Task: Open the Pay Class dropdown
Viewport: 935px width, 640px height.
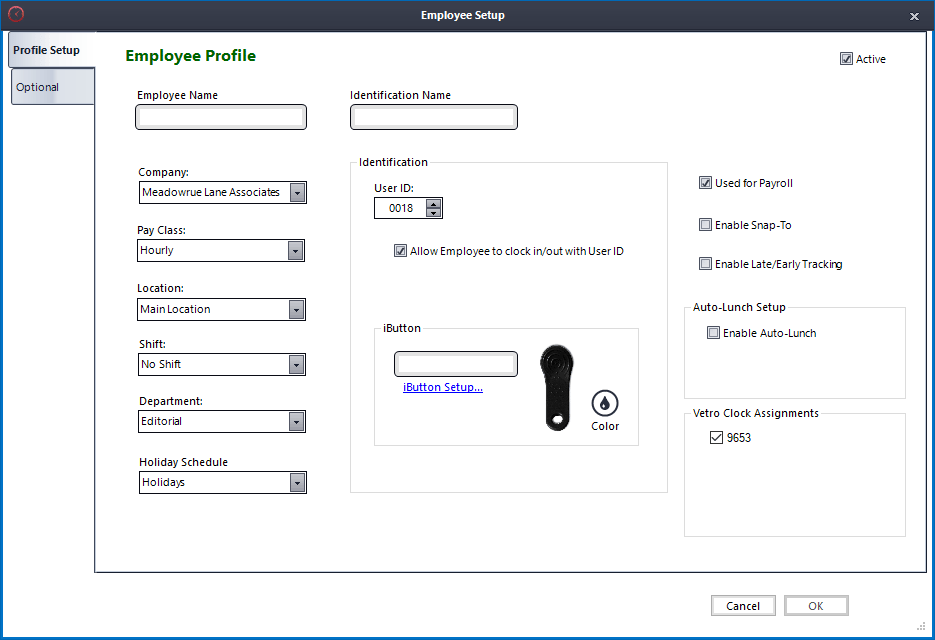Action: click(x=297, y=250)
